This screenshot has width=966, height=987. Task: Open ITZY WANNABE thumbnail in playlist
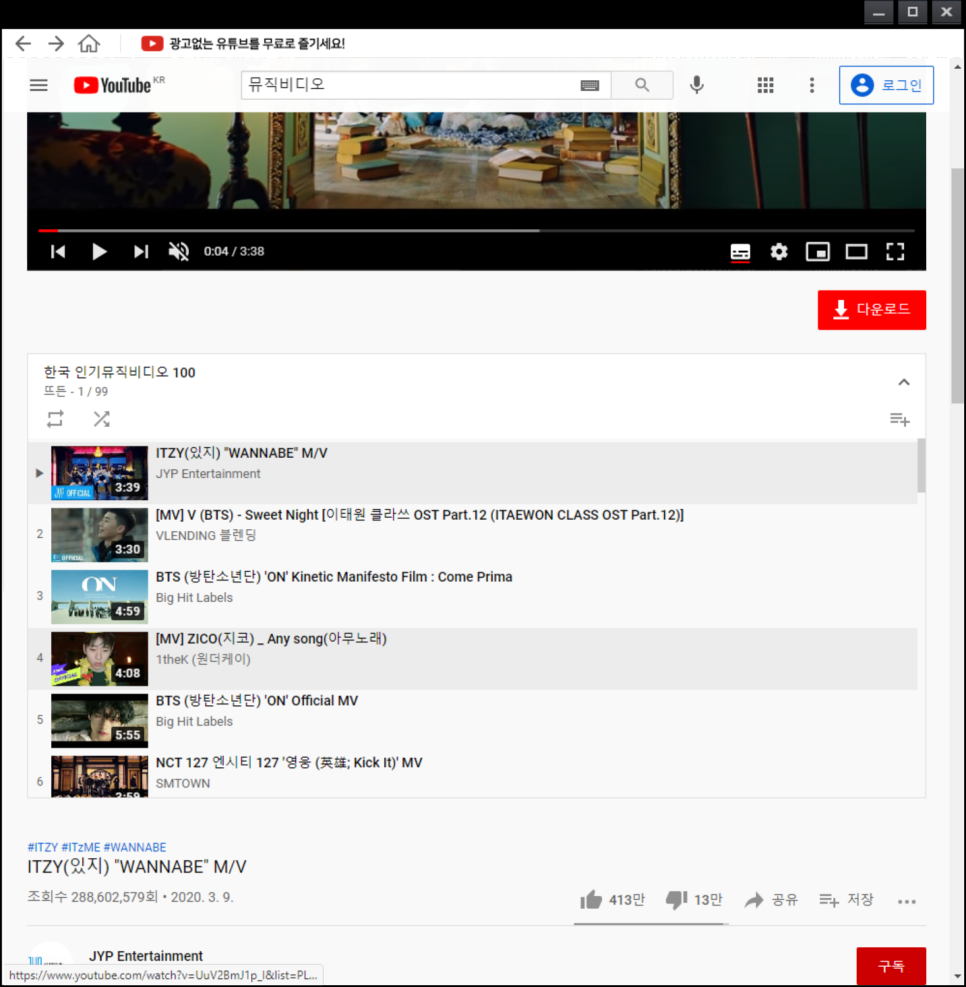(x=99, y=473)
